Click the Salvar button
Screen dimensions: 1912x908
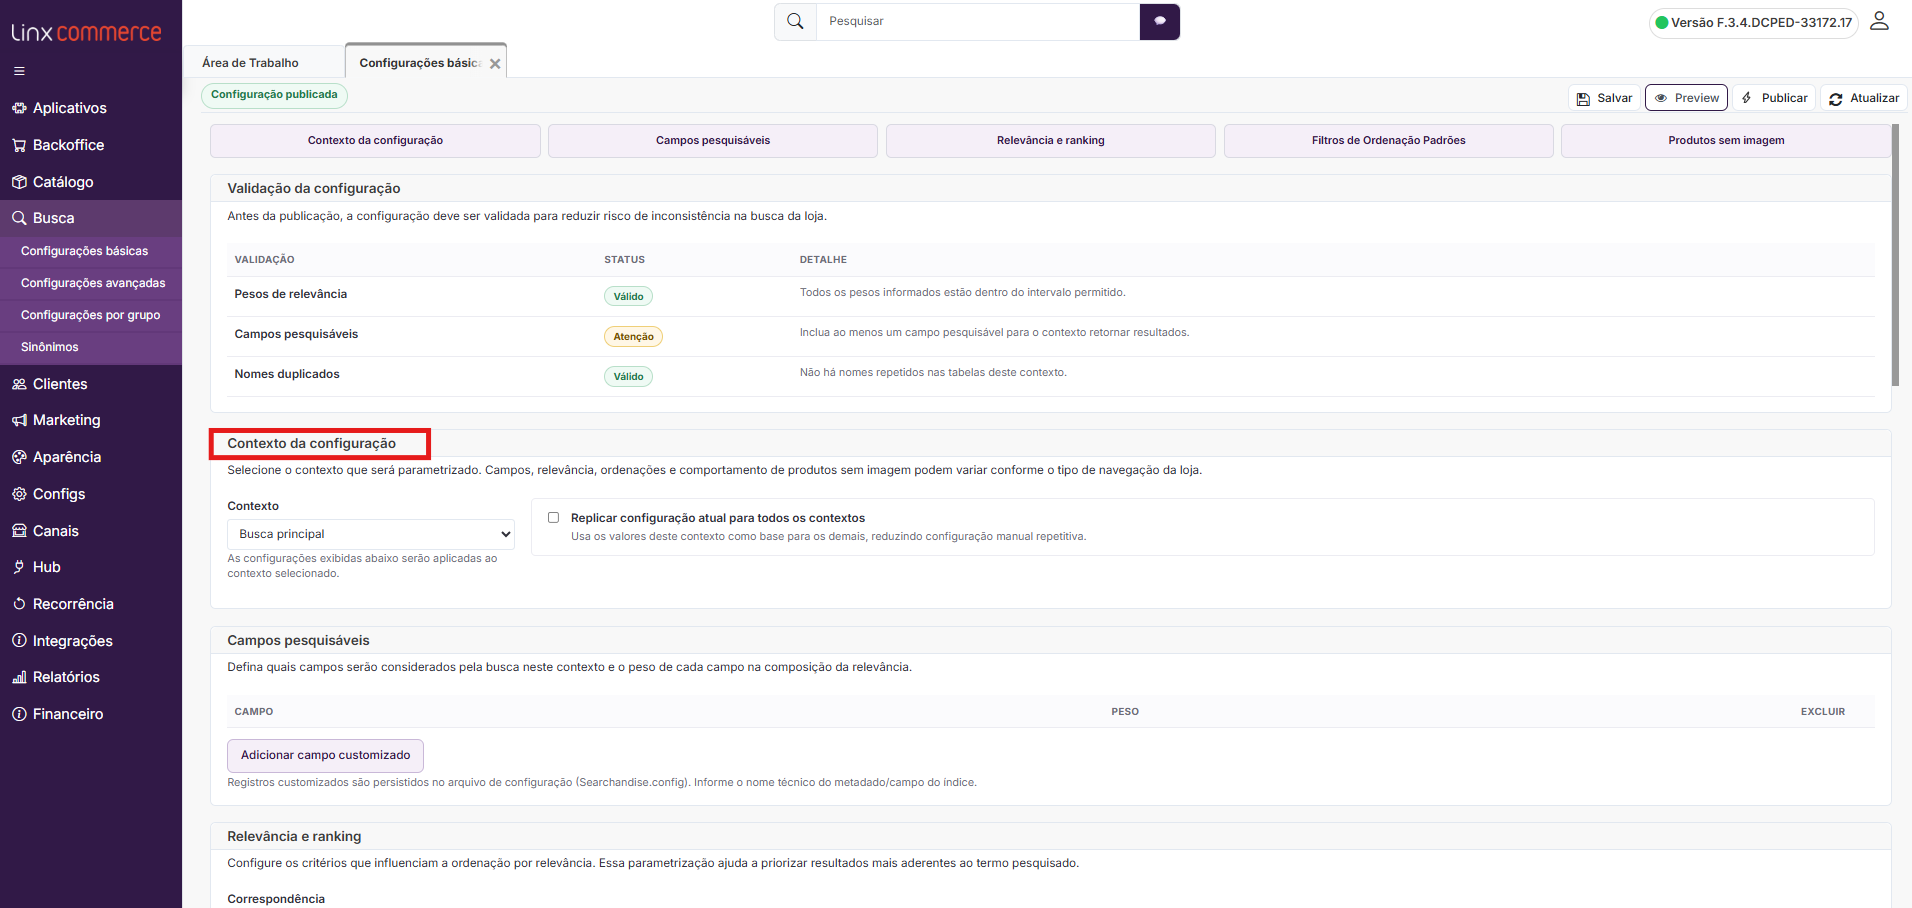(1604, 98)
